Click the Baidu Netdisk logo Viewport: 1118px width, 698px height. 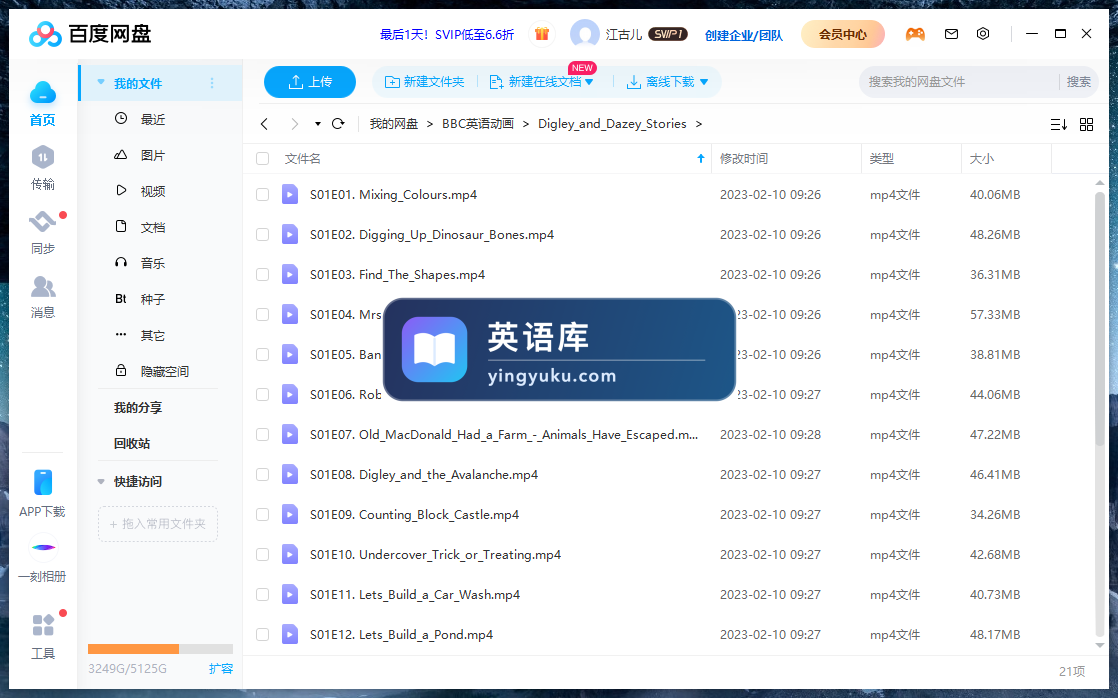click(x=91, y=34)
